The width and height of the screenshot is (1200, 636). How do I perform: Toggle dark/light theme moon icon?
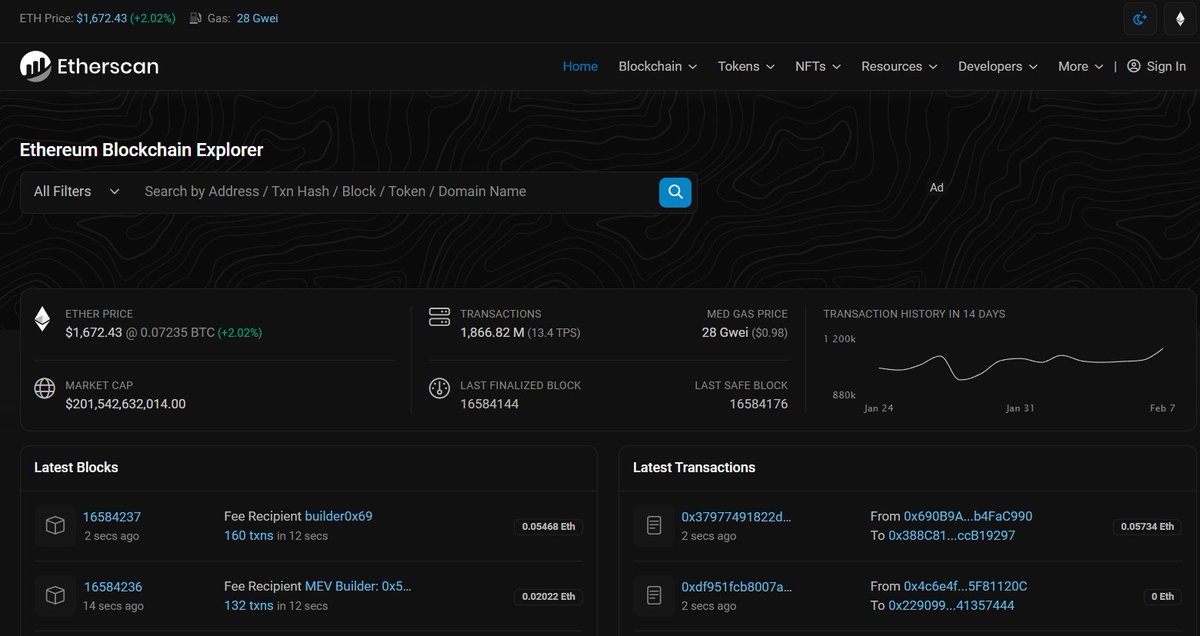point(1140,18)
